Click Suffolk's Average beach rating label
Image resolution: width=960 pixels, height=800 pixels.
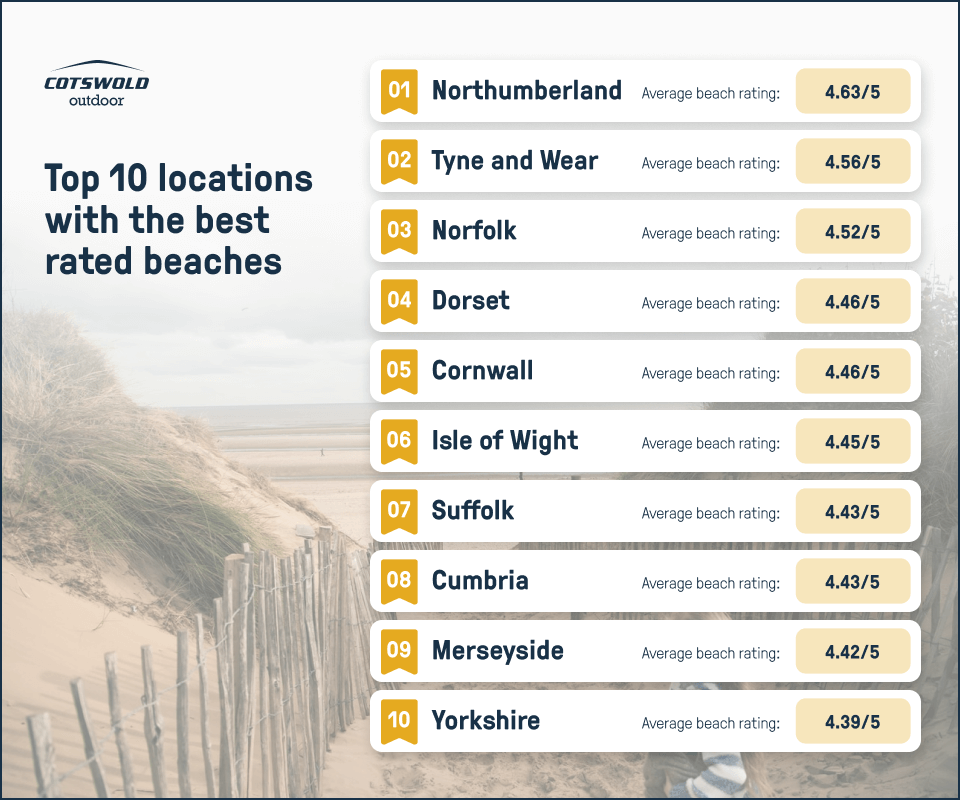click(x=711, y=513)
